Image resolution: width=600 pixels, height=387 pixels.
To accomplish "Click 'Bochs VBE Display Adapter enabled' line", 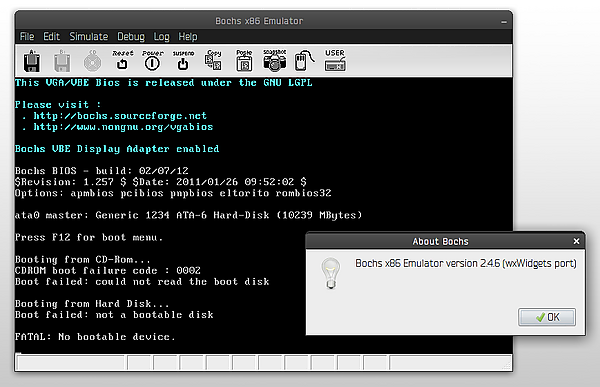I will pyautogui.click(x=117, y=149).
